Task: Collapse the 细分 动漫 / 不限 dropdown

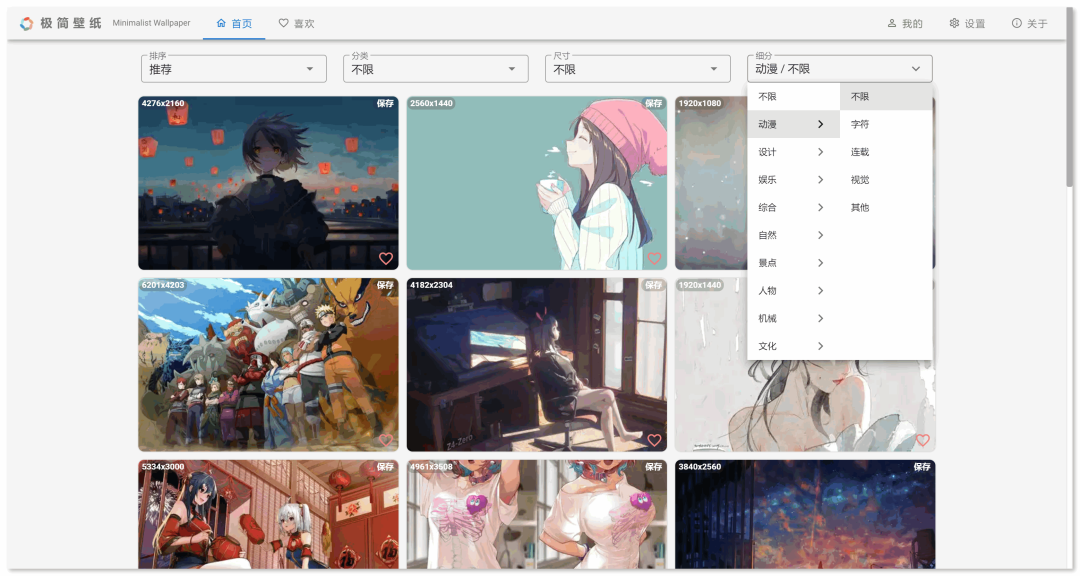Action: click(840, 69)
